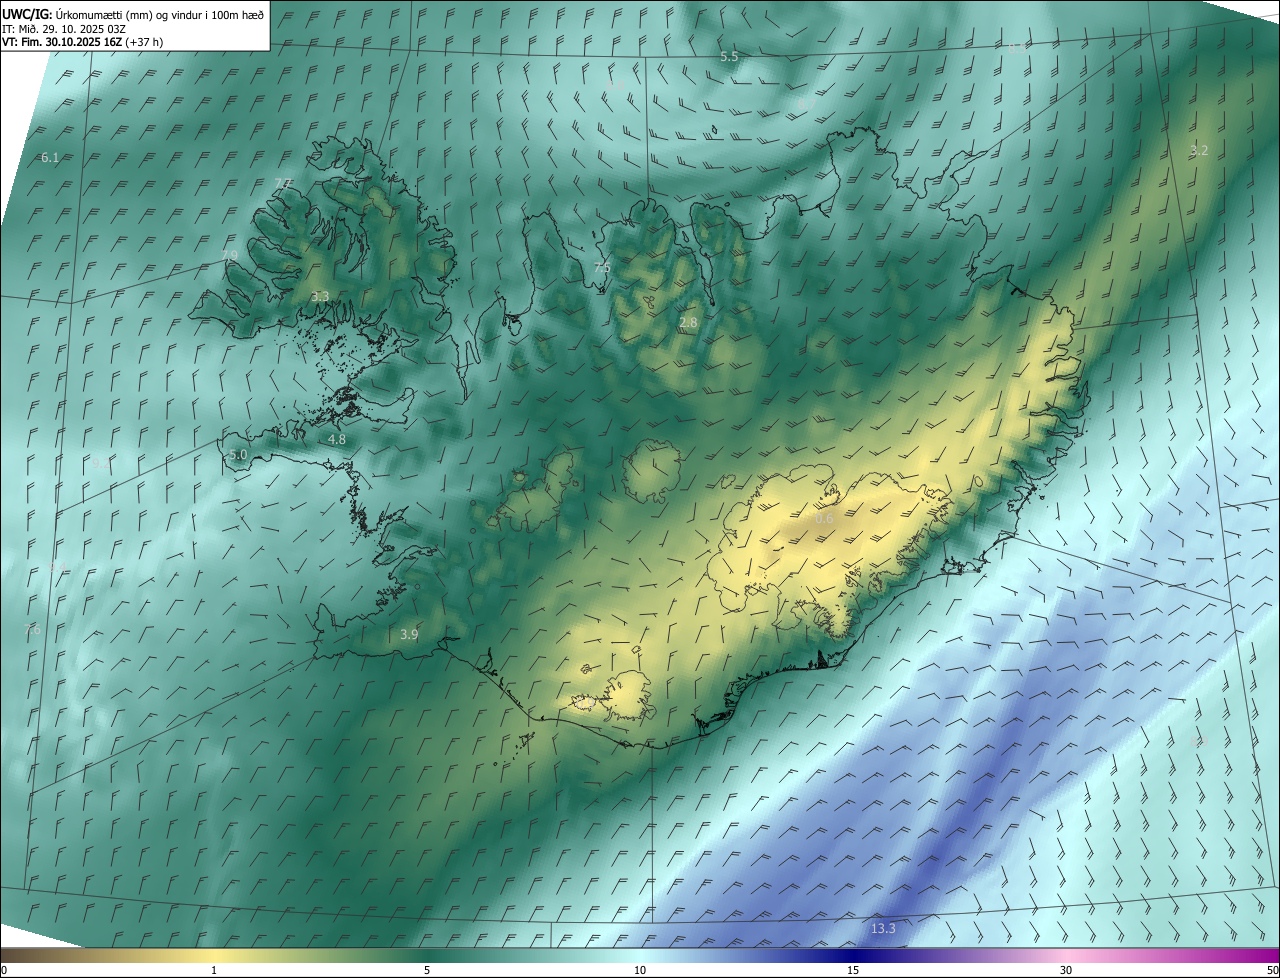
Task: Click the 6.1 value label
Action: click(x=50, y=158)
